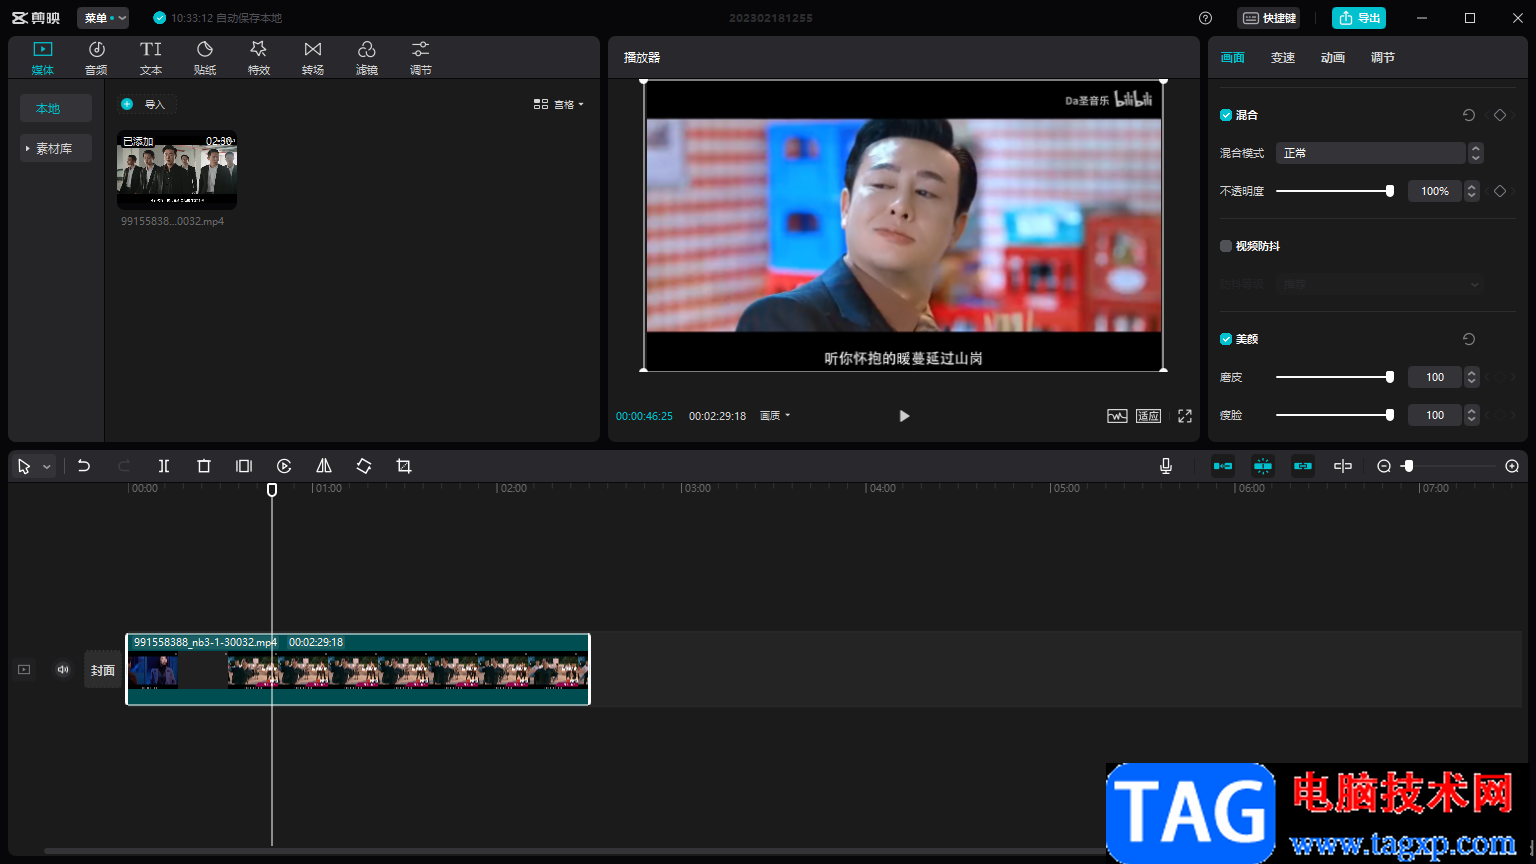Open the 快捷键 (Shortcuts) button
The image size is (1536, 864).
(x=1268, y=18)
